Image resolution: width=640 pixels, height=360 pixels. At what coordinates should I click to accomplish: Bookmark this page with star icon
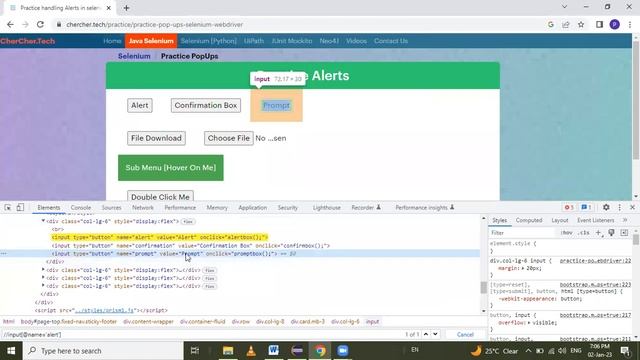point(581,24)
